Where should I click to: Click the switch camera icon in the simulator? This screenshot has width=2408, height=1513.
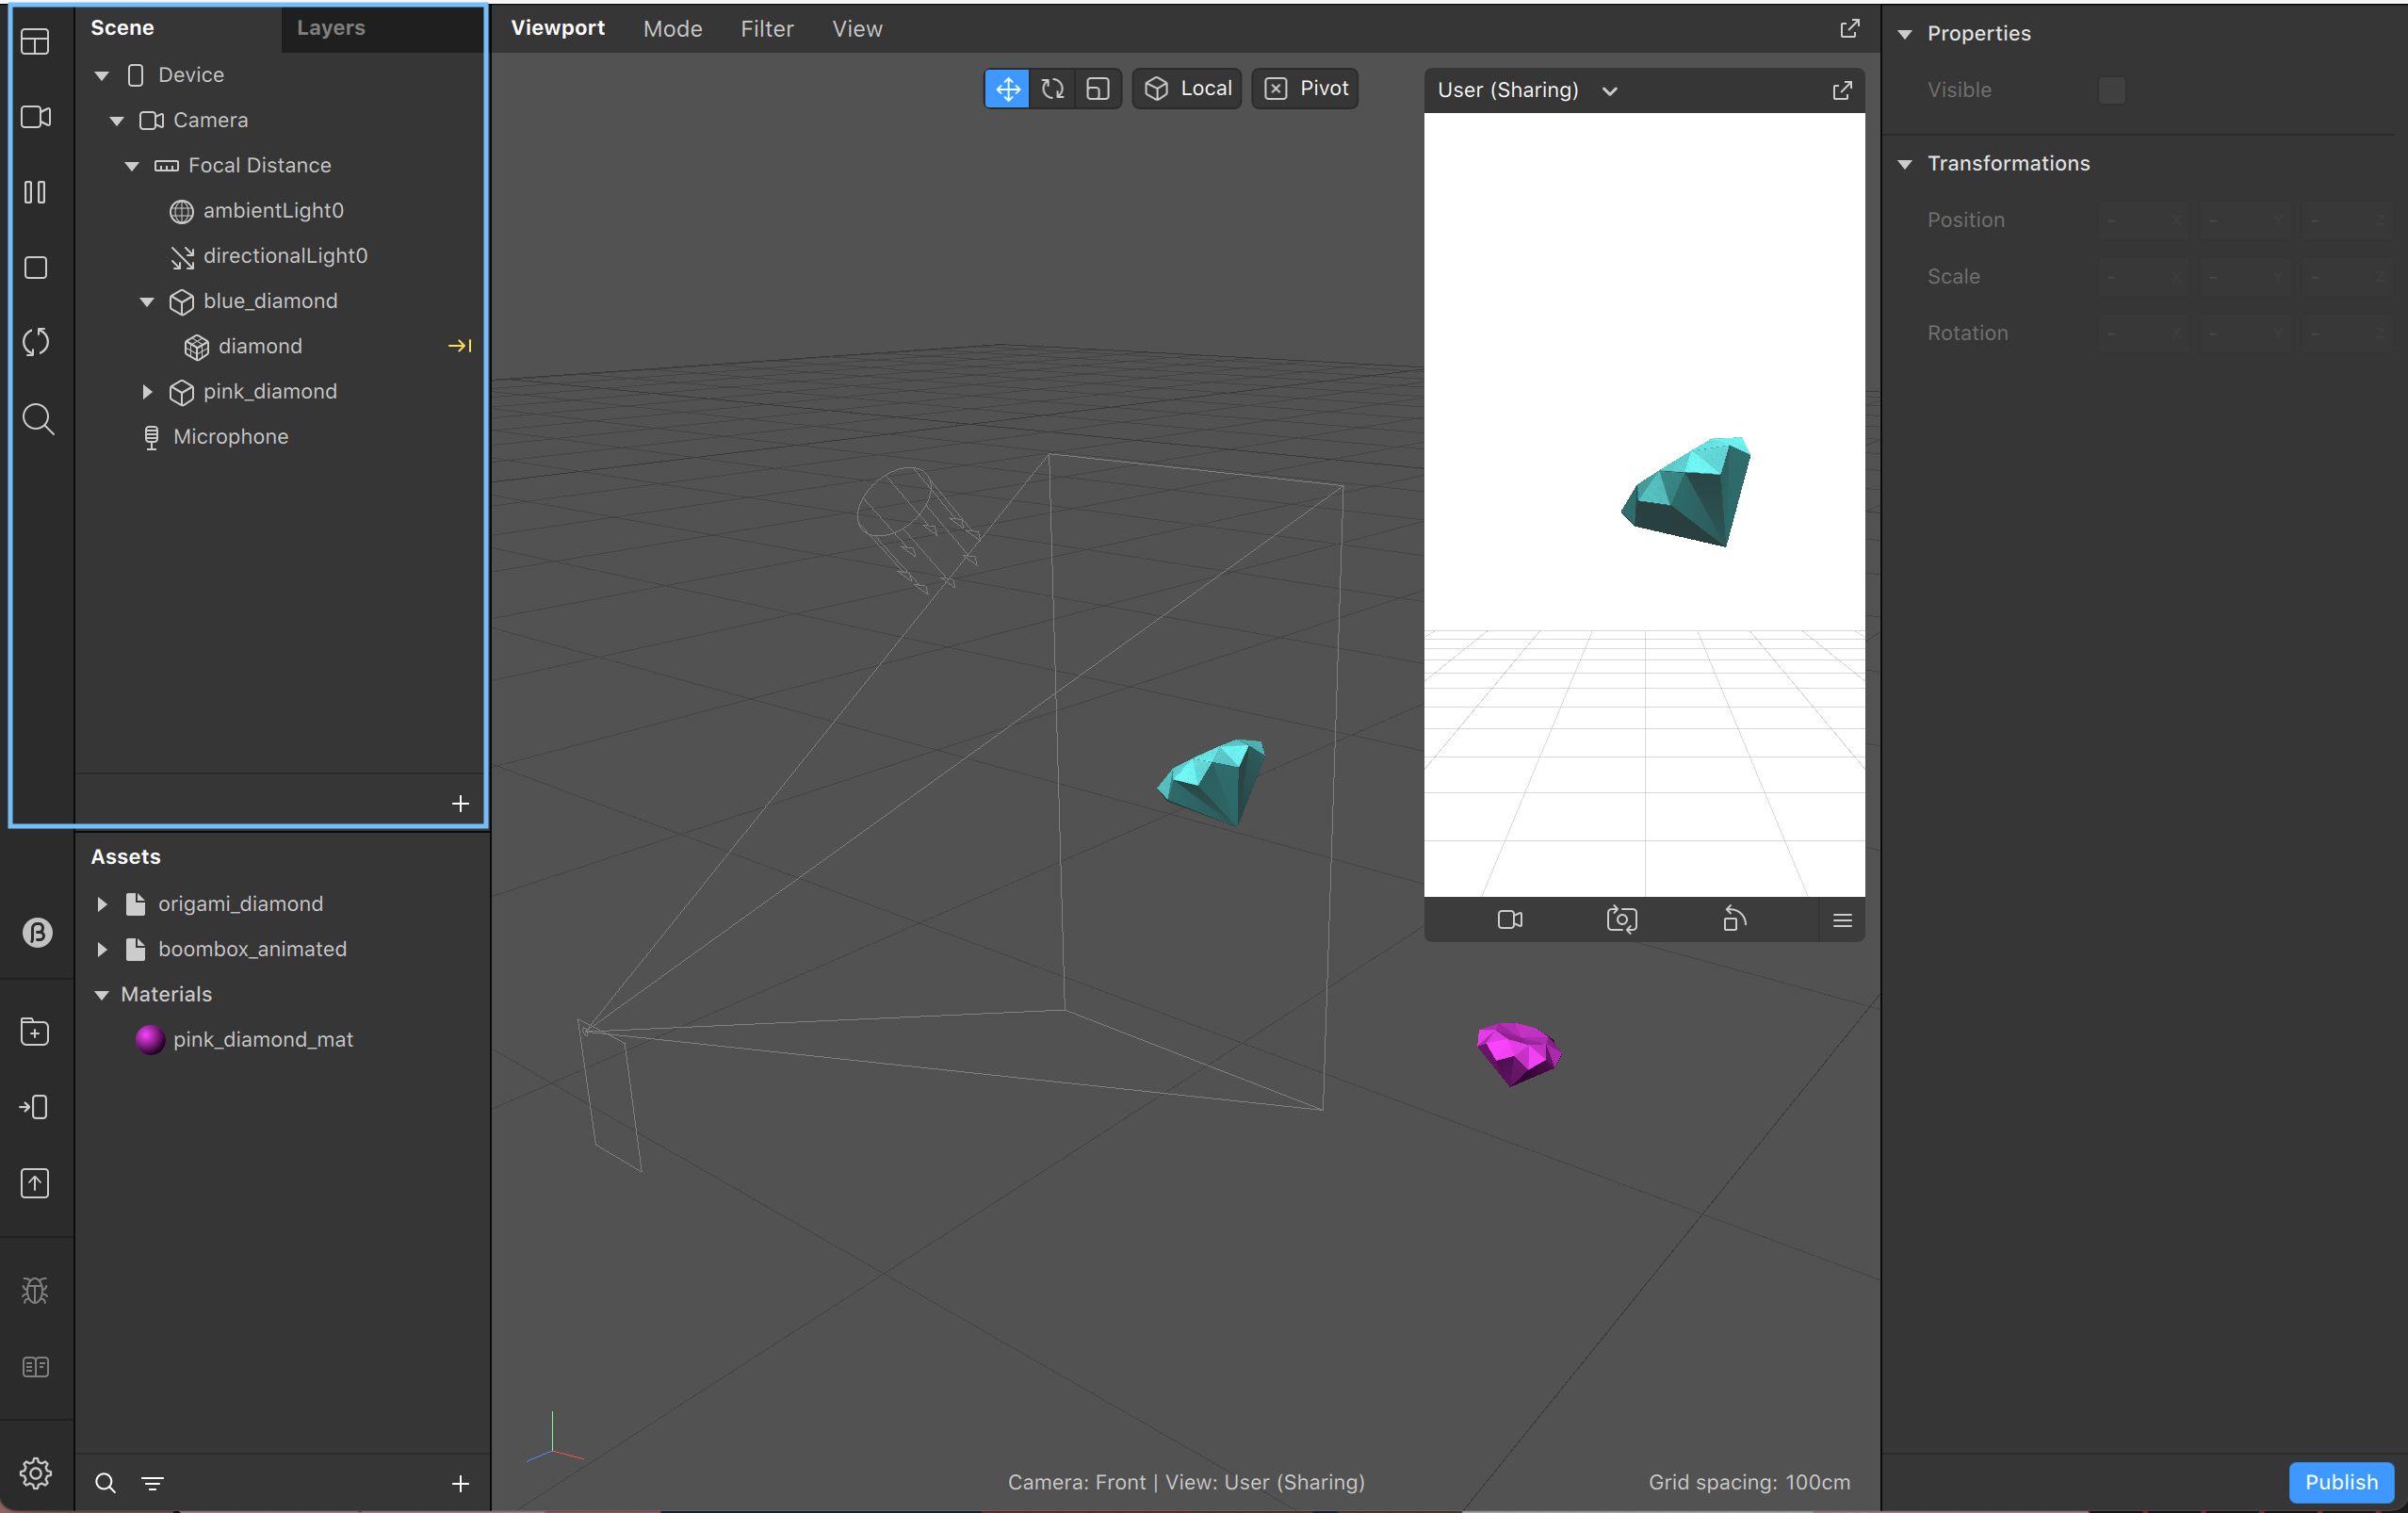1621,919
